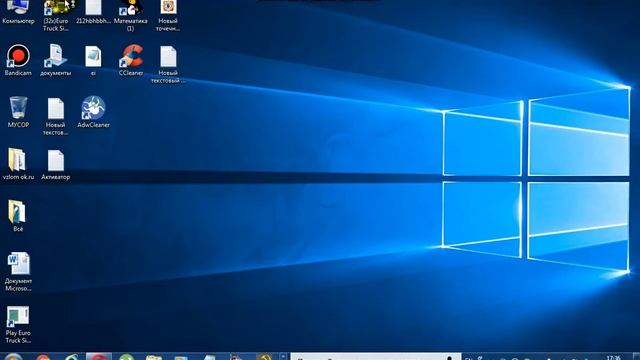Select the МУСОР recycle bin icon
This screenshot has height=360, width=640.
coord(18,112)
